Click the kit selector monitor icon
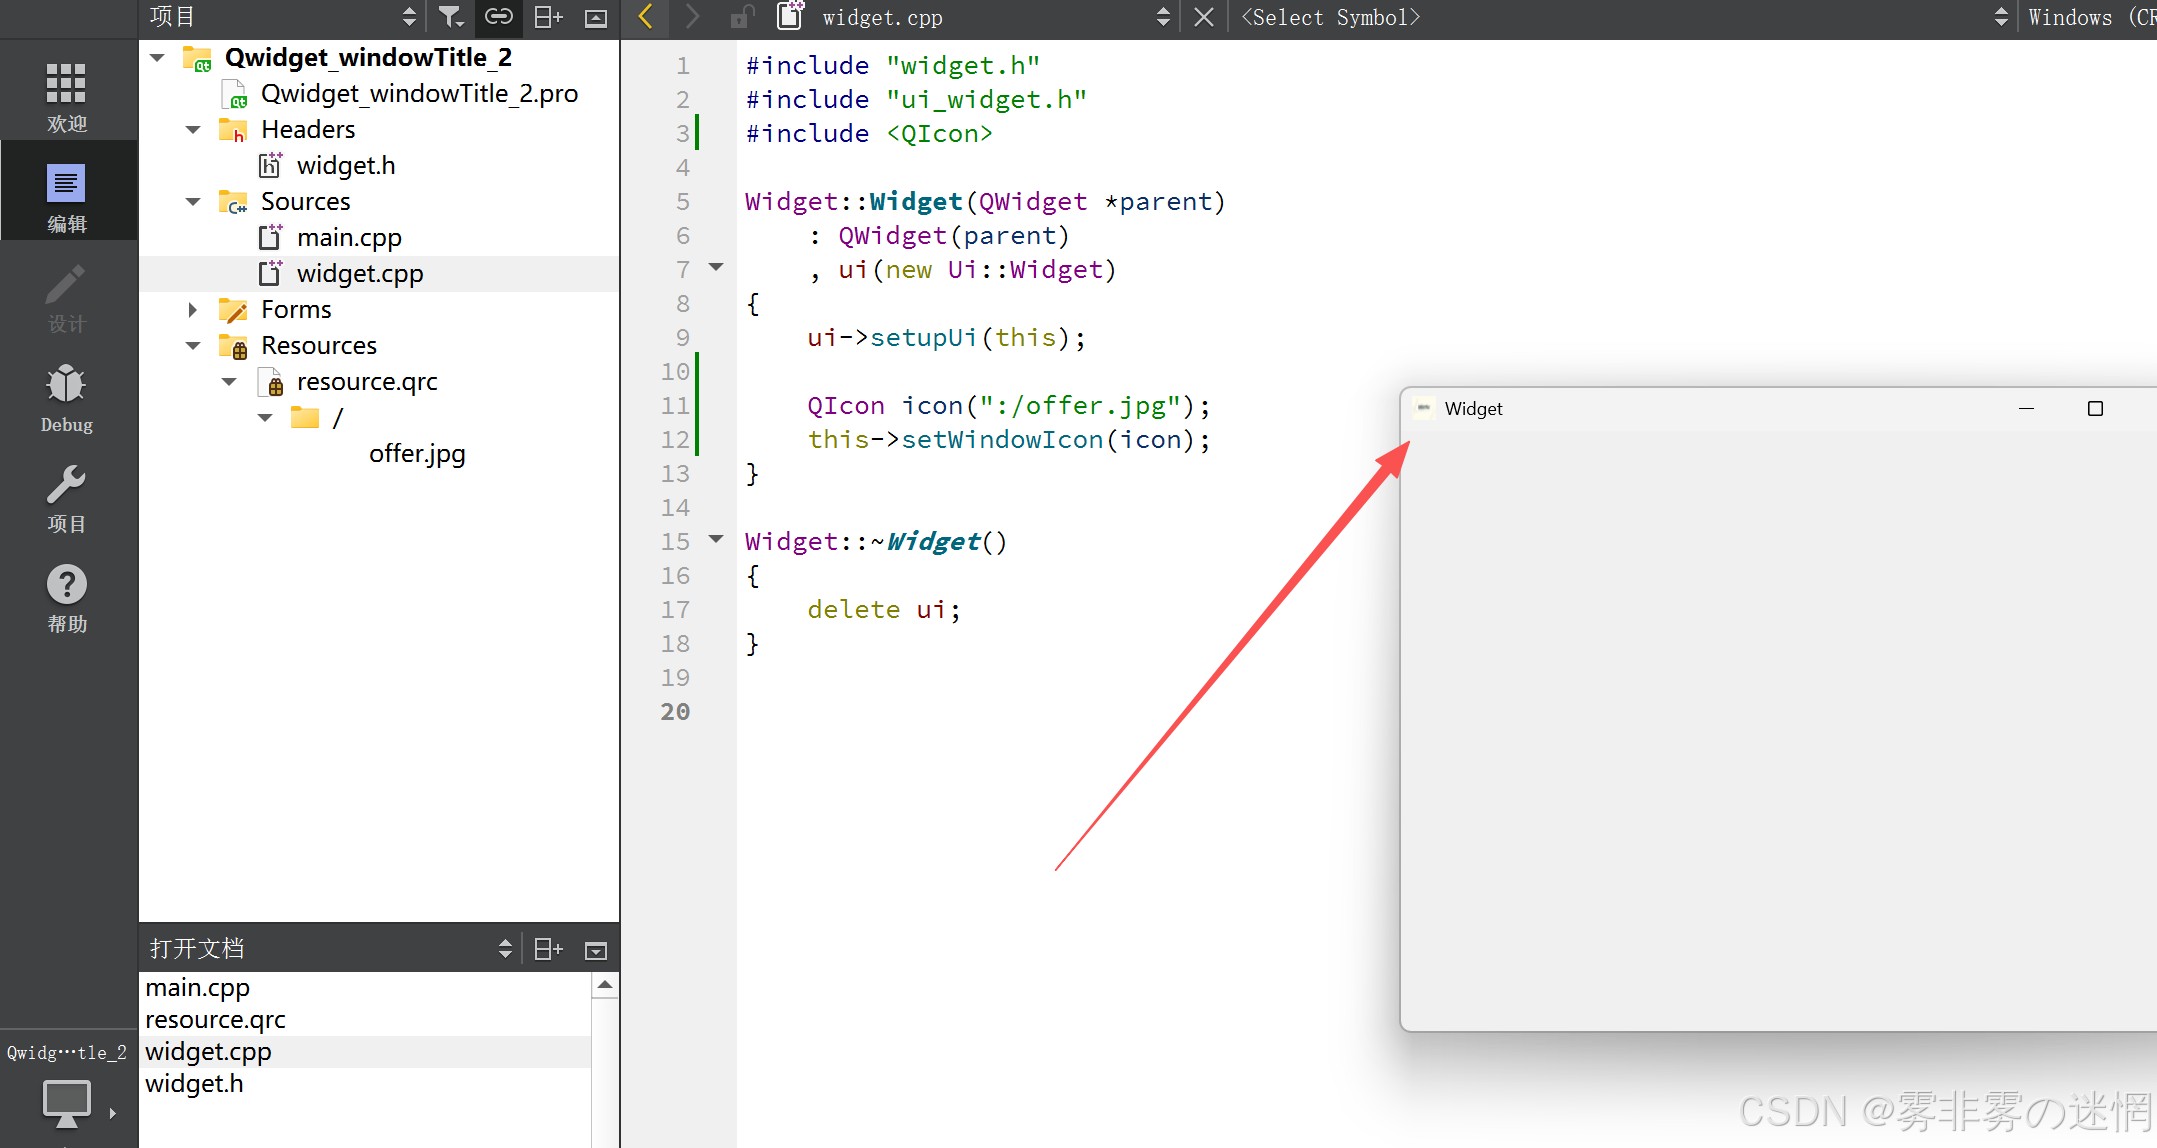2157x1148 pixels. click(x=66, y=1104)
